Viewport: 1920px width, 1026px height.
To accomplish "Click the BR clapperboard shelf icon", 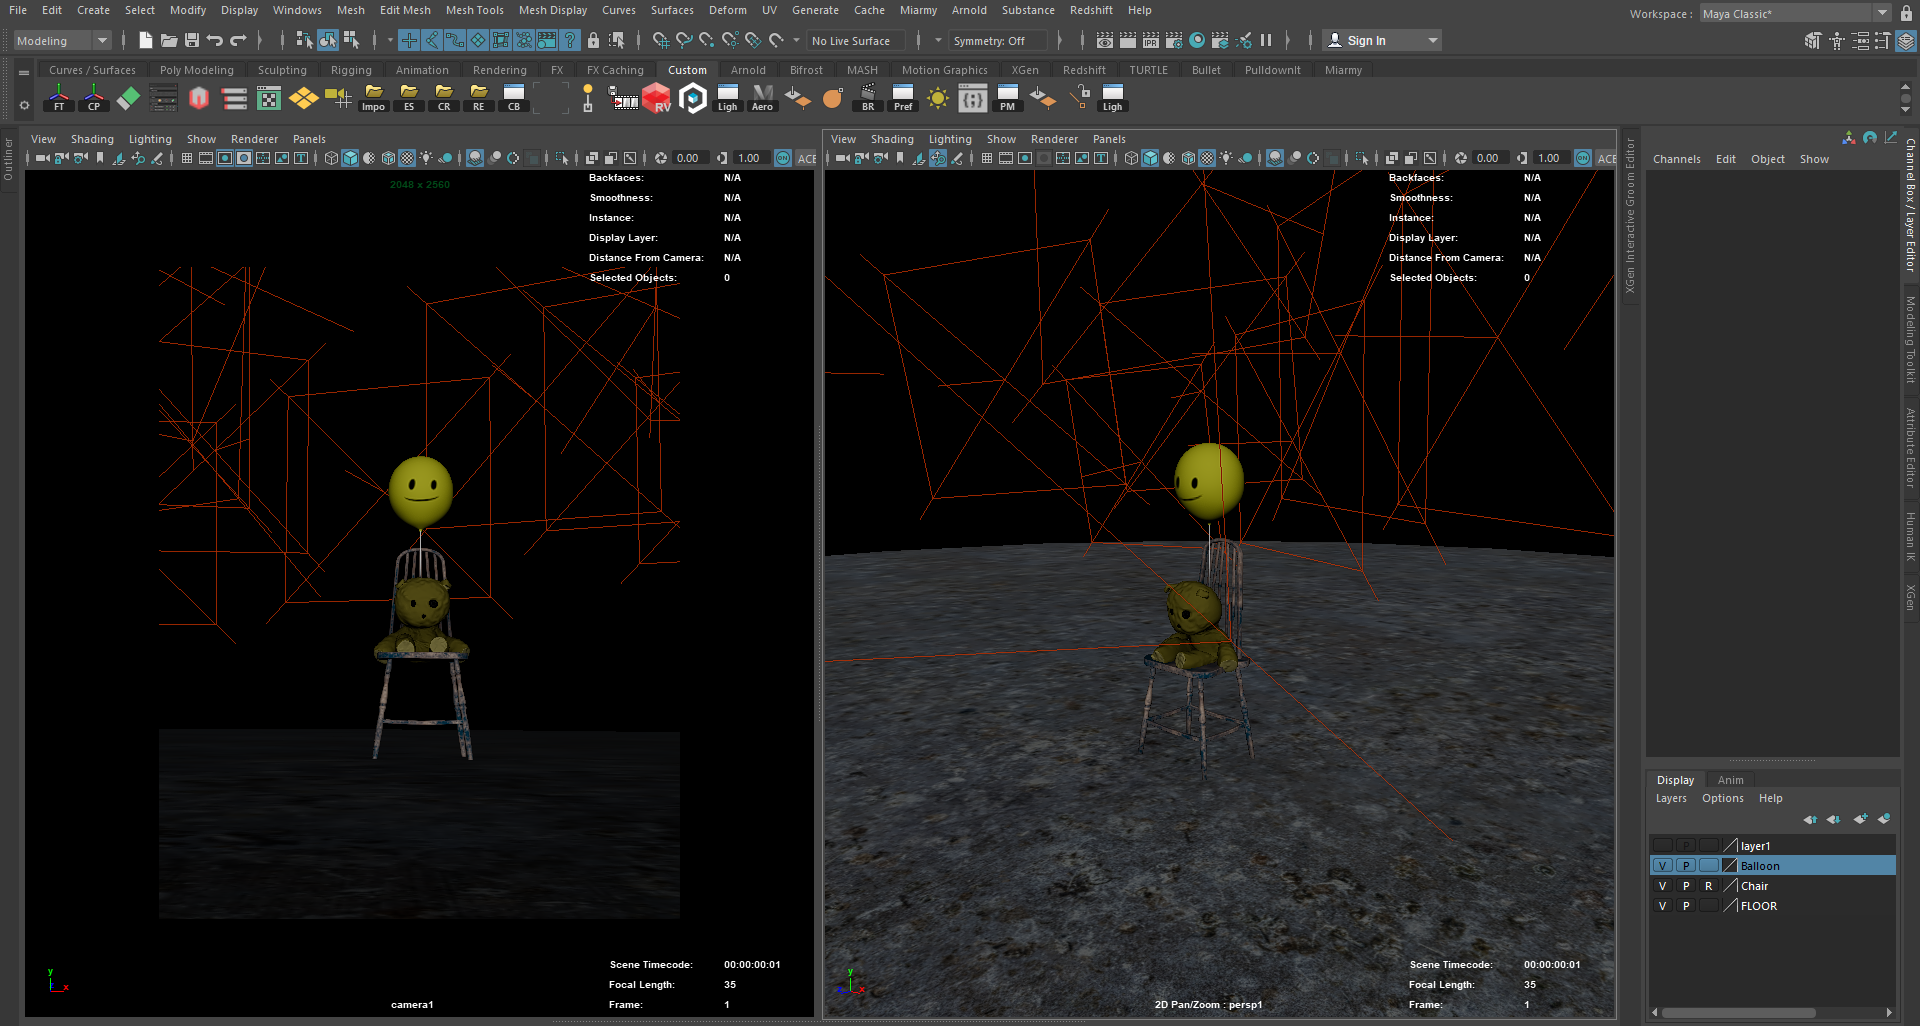I will pyautogui.click(x=867, y=98).
